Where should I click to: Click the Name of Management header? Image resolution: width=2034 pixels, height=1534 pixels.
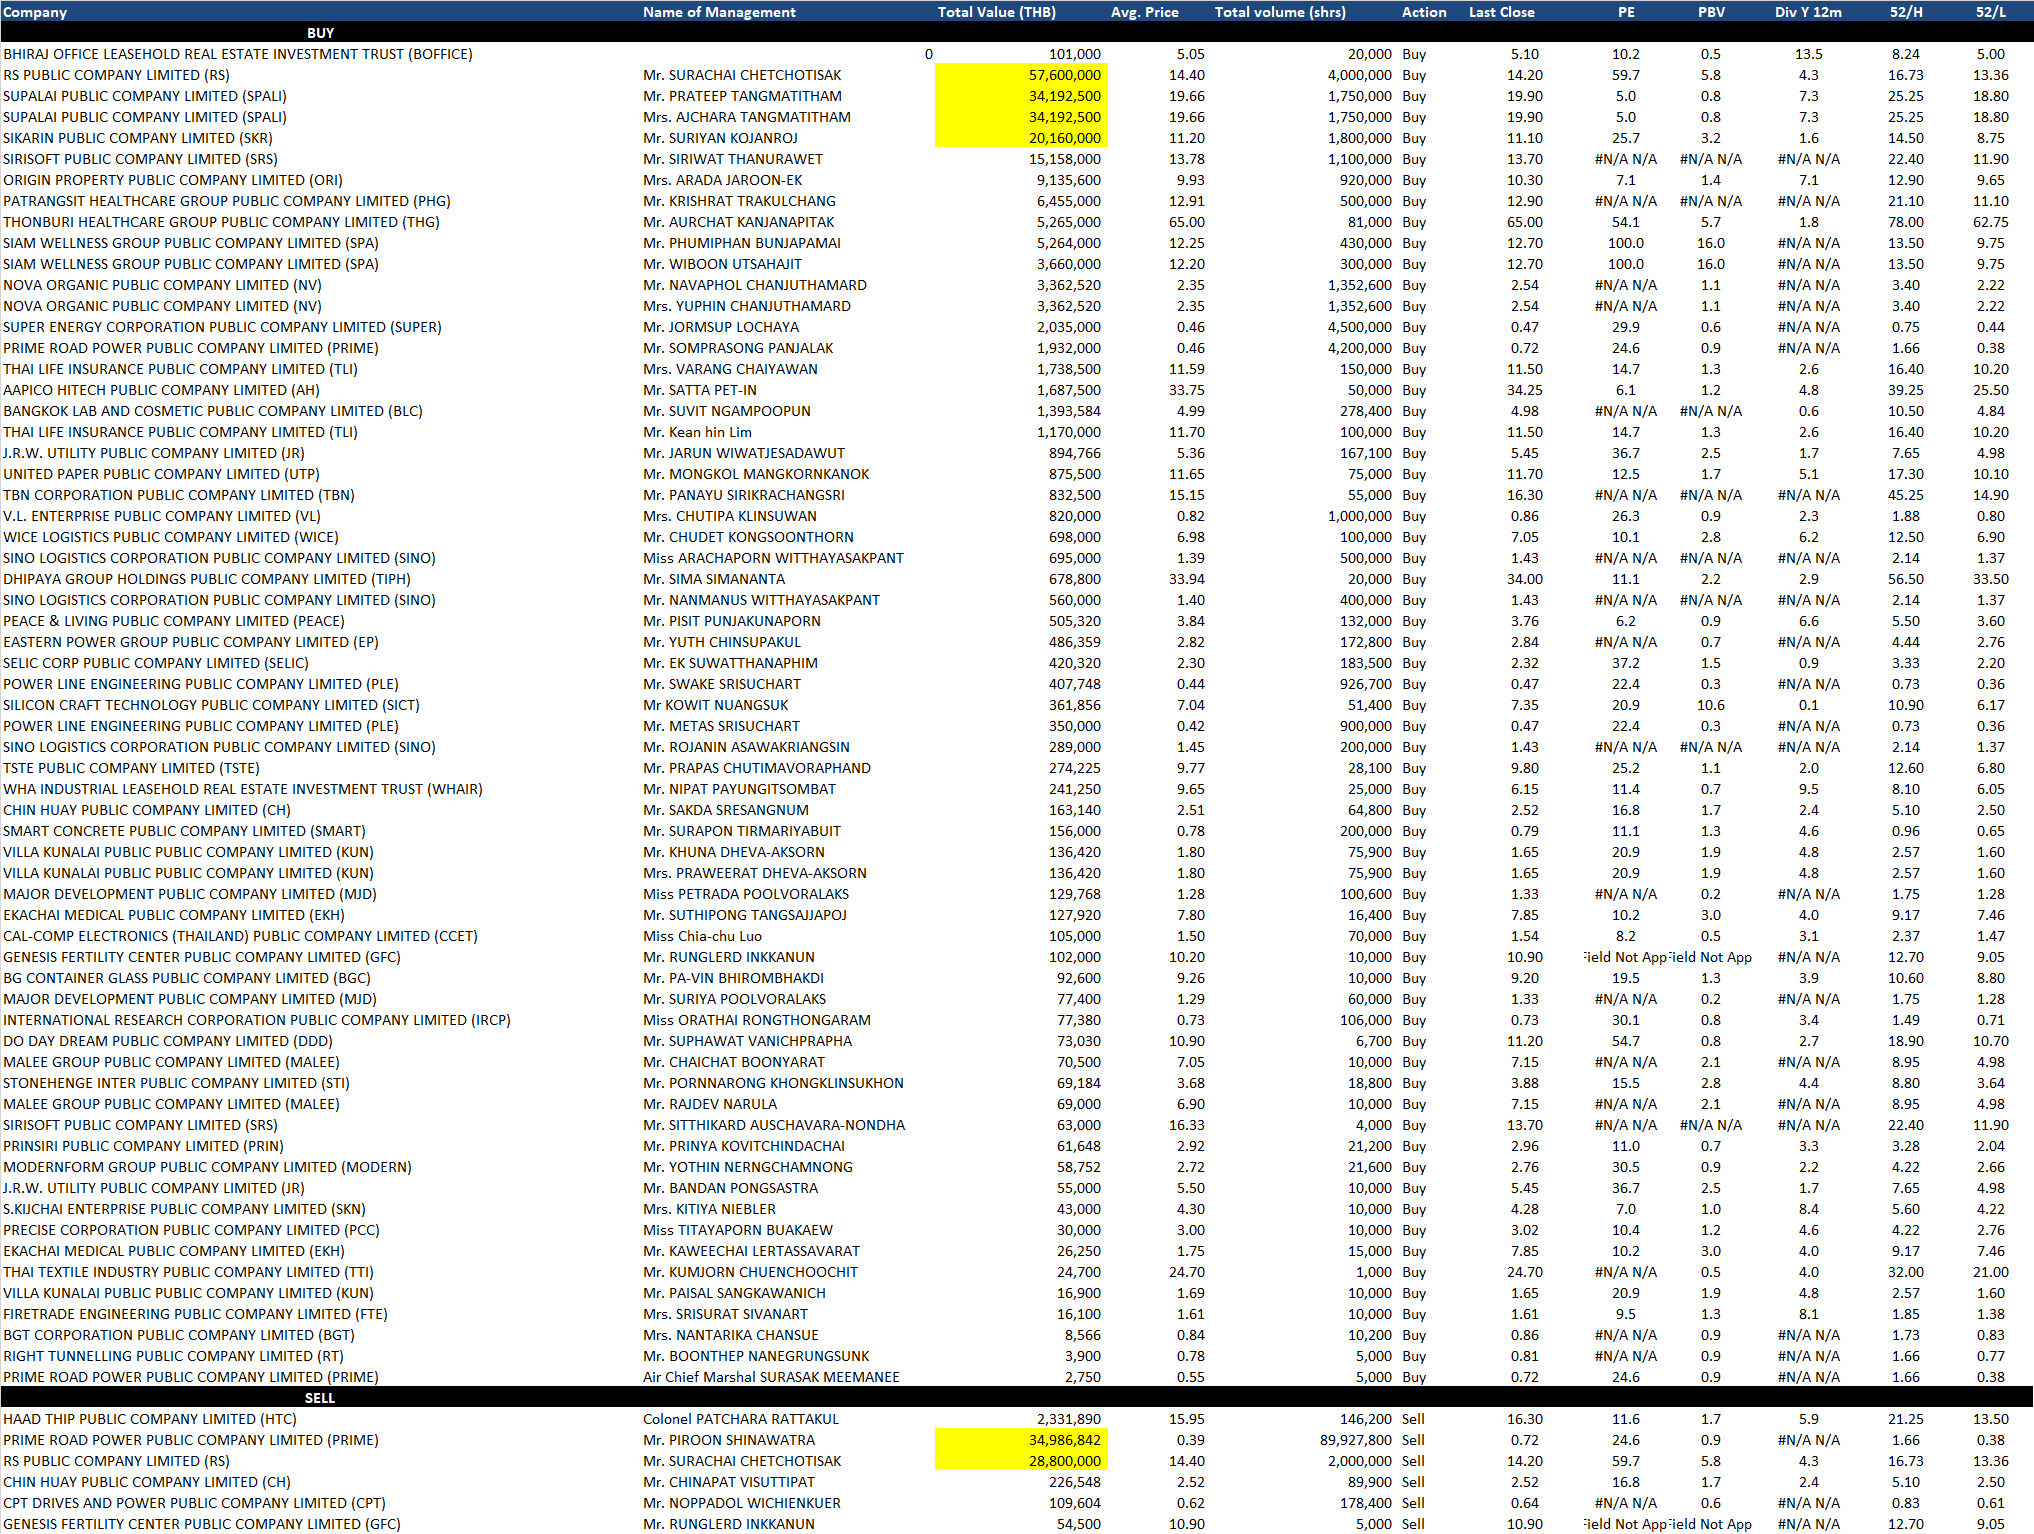point(719,12)
